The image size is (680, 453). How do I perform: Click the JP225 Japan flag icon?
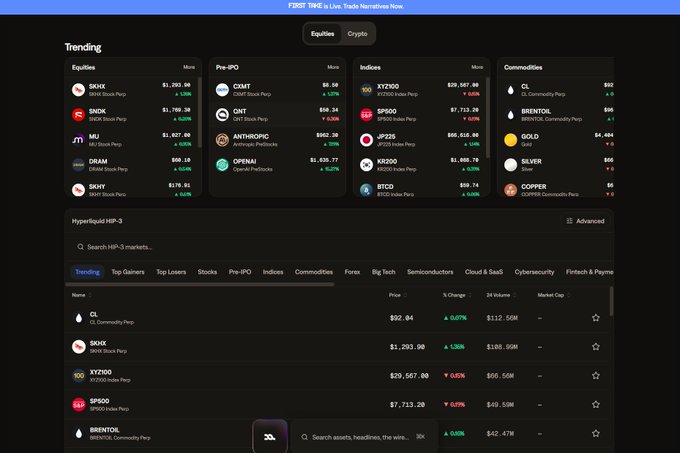click(x=366, y=140)
